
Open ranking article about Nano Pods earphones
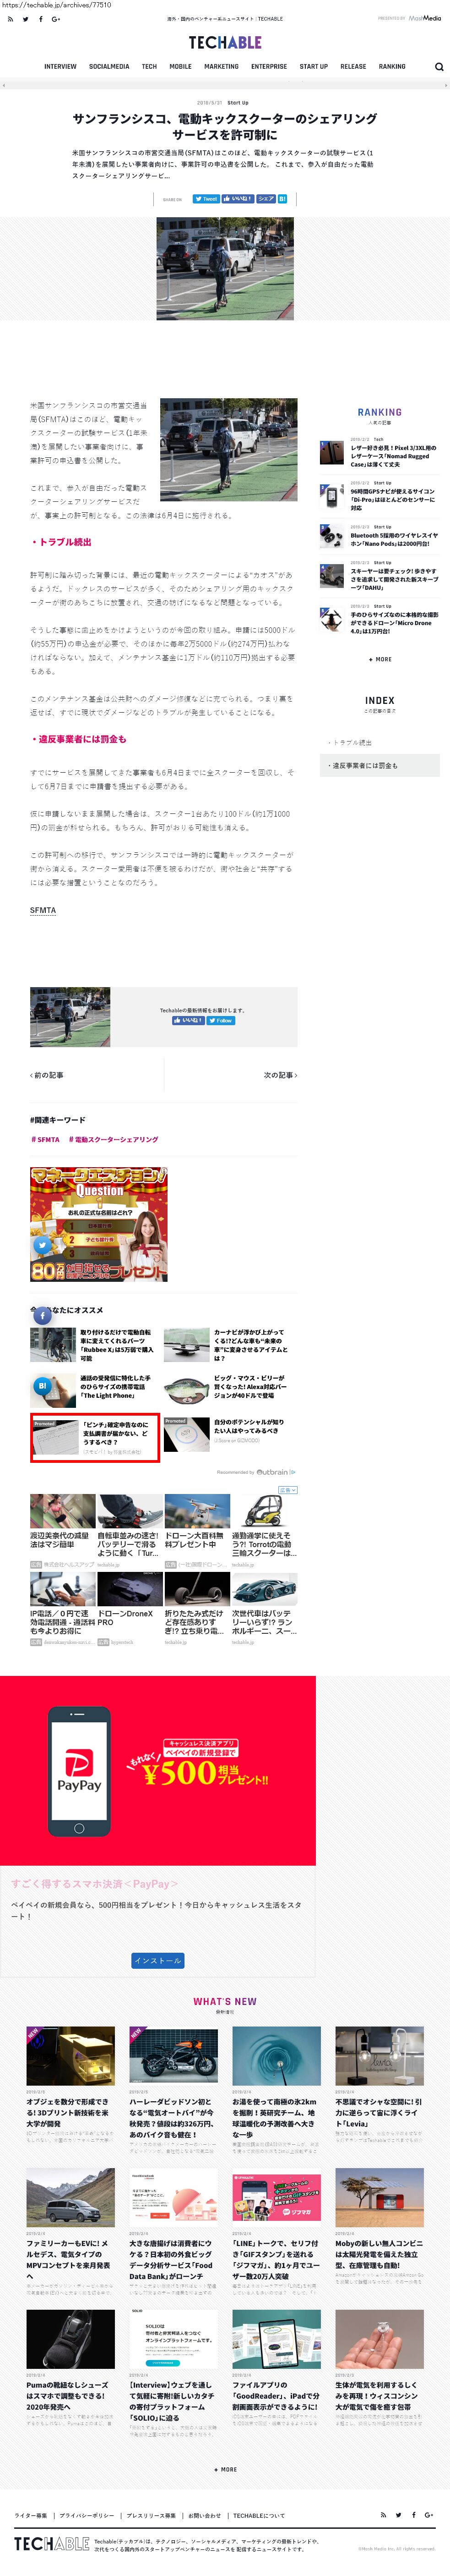[x=379, y=537]
